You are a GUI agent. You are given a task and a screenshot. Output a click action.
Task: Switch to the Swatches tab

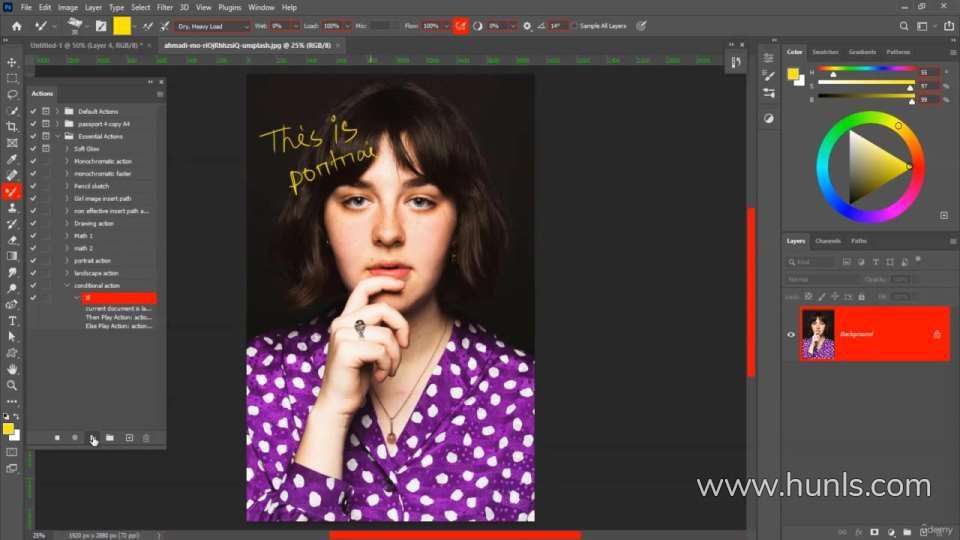click(825, 52)
